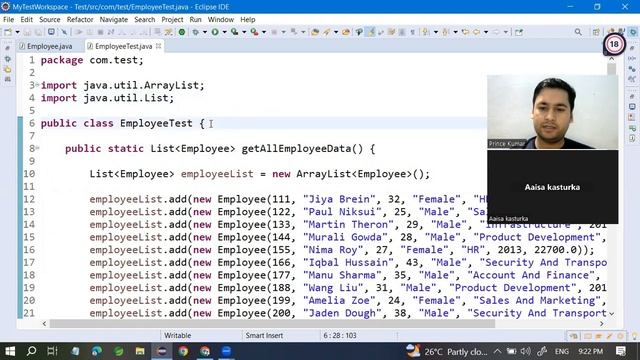Open the Navigate menu
The width and height of the screenshot is (640, 360).
[x=114, y=19]
